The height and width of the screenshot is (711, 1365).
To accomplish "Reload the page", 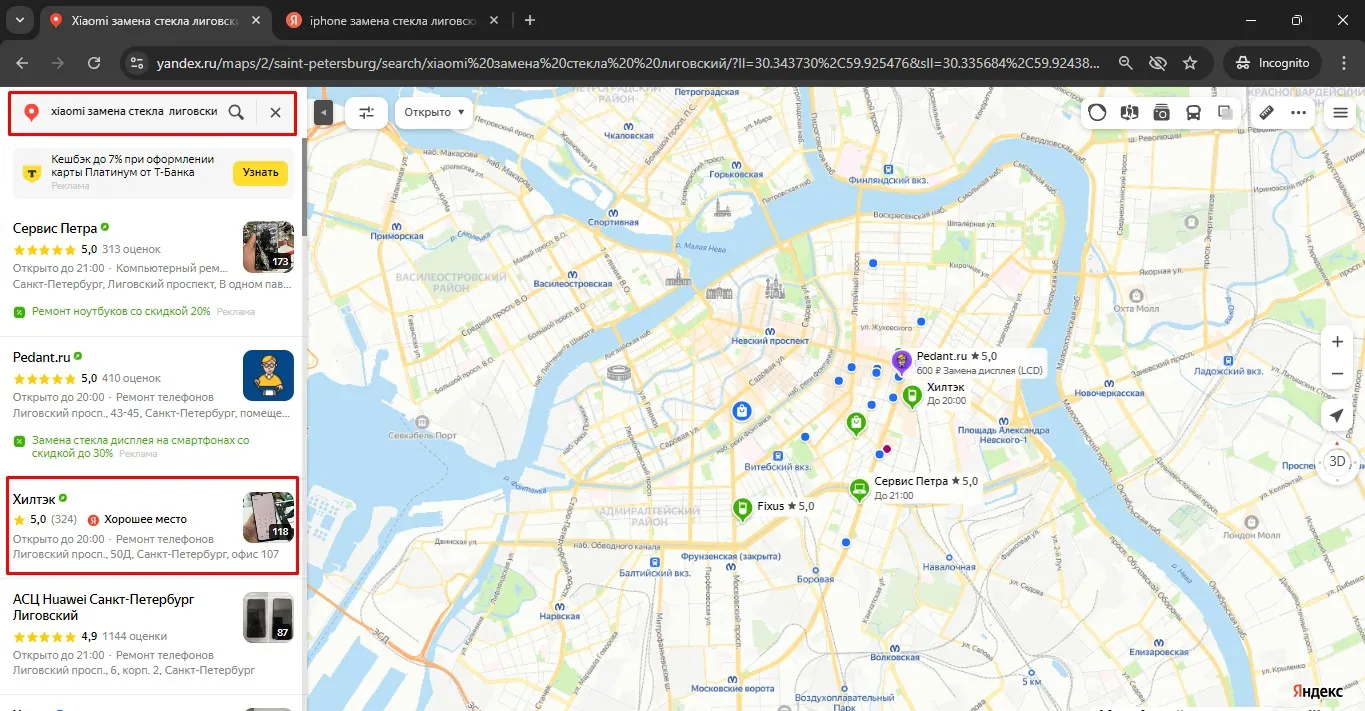I will pos(94,62).
